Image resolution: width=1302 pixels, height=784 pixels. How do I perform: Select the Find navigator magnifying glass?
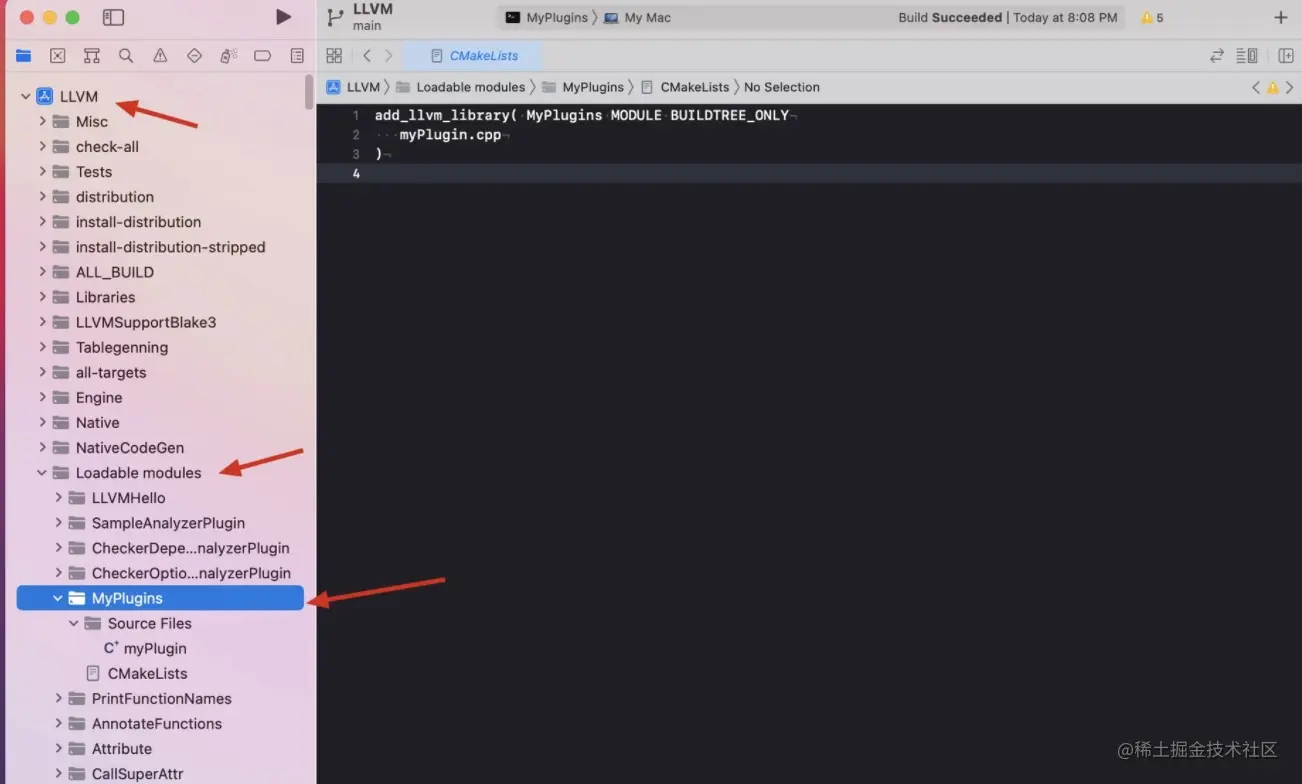(x=126, y=55)
